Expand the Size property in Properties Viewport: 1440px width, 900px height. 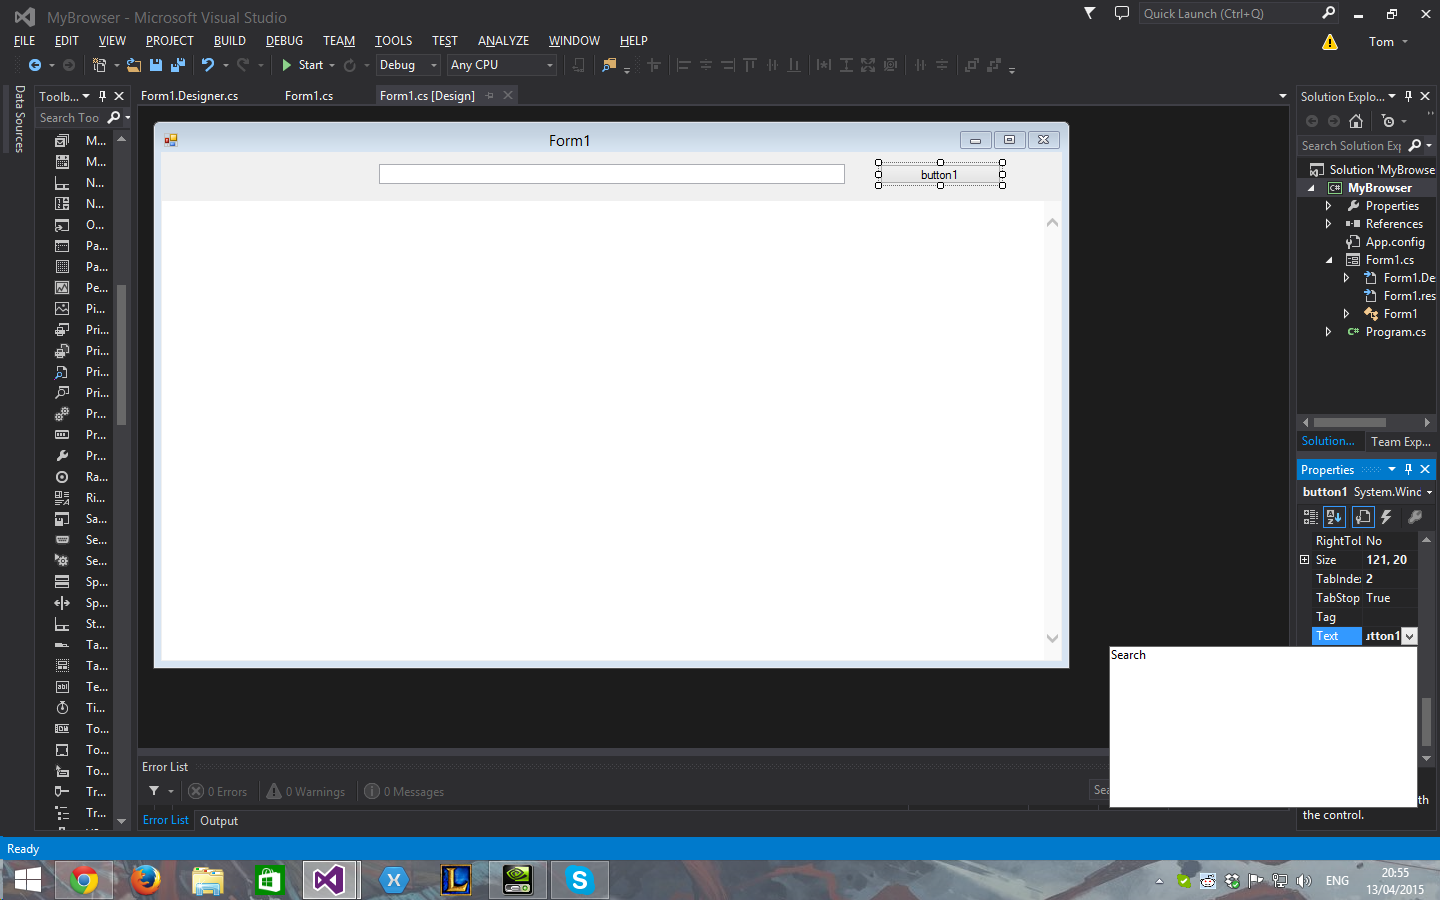[1304, 560]
